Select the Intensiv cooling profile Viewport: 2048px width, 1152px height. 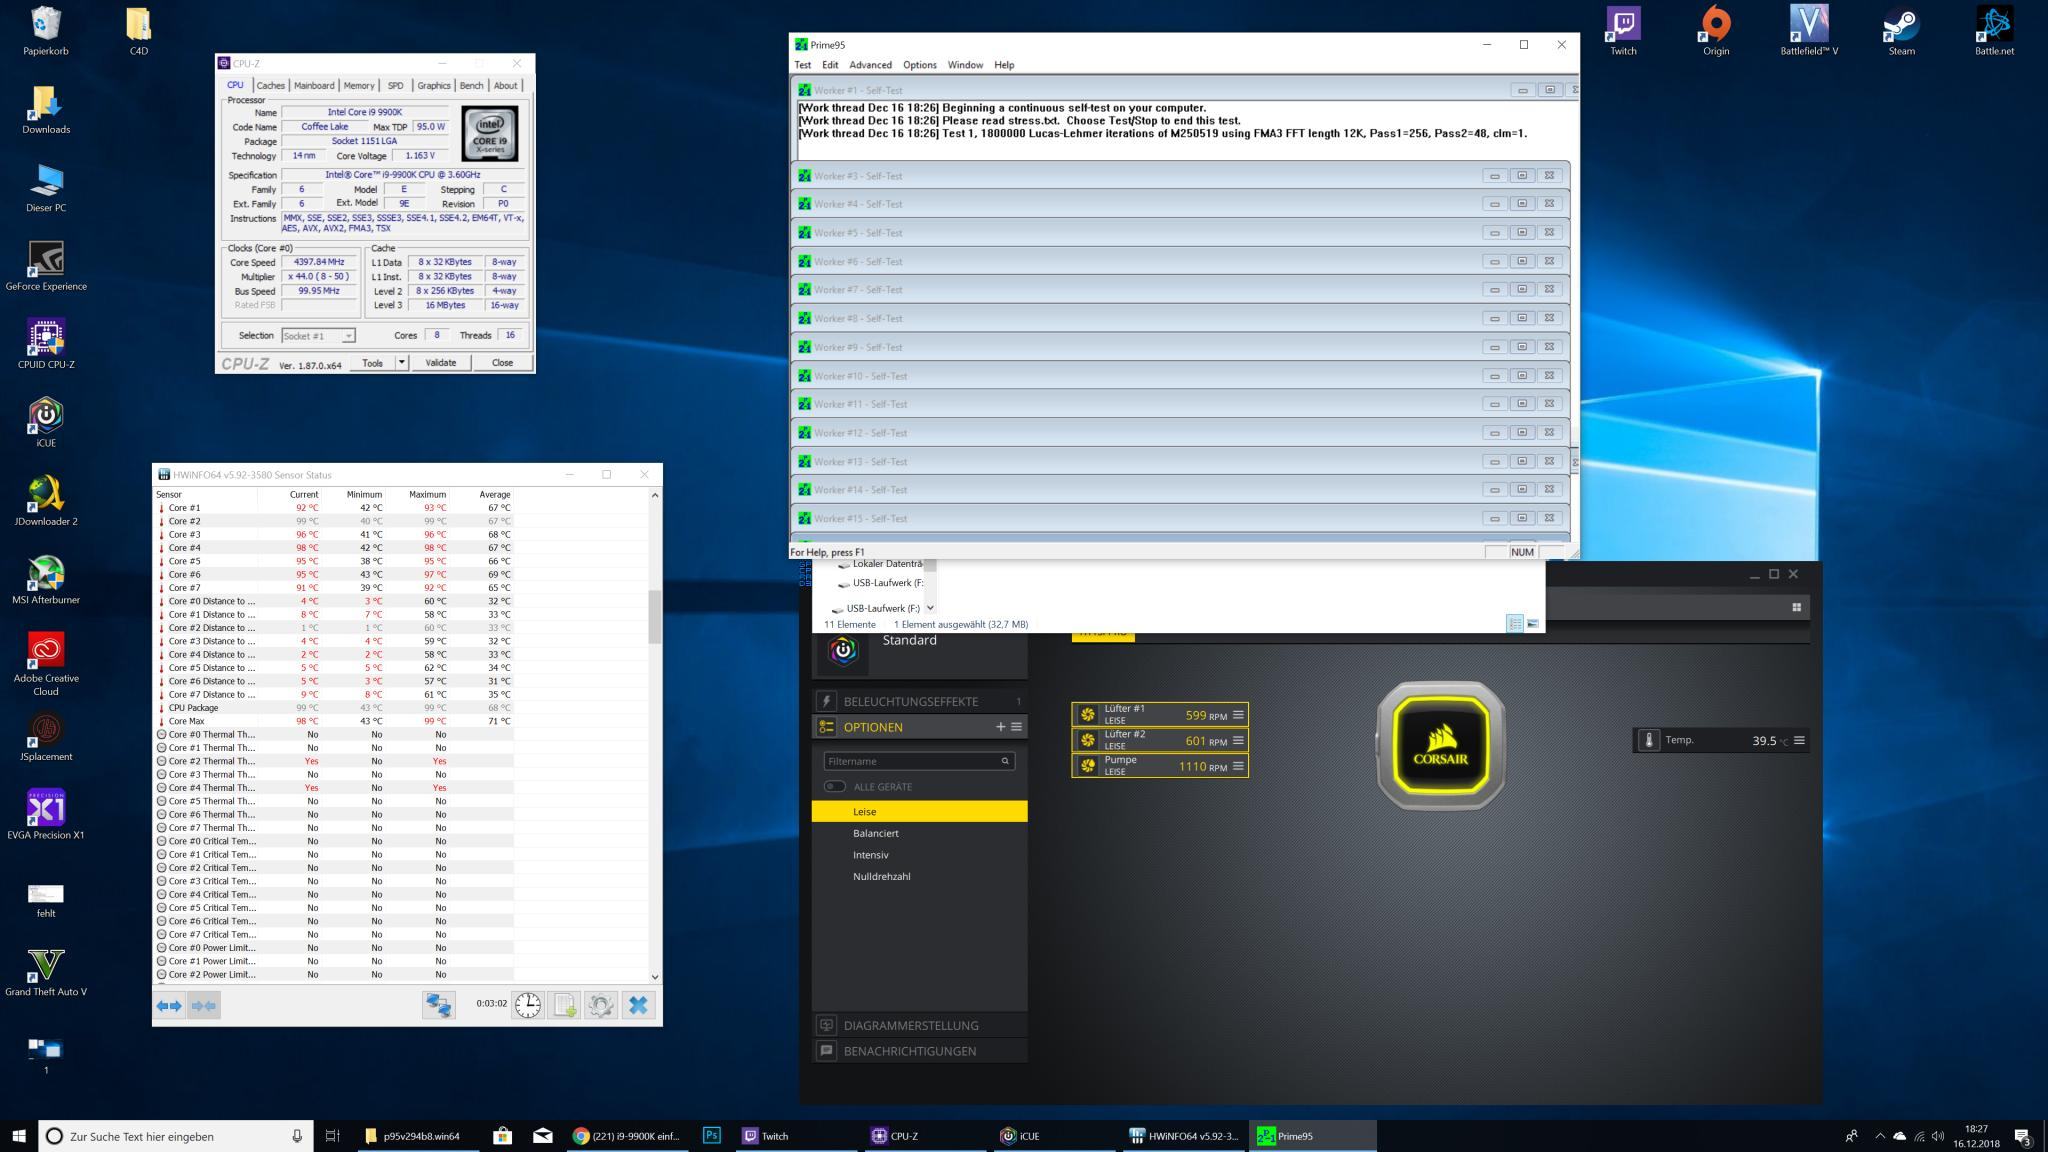tap(870, 855)
